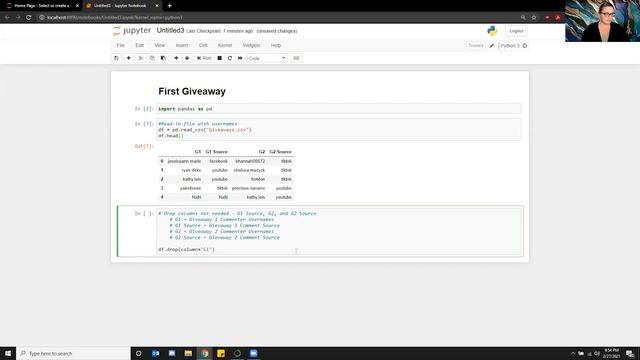Open File Explorer from the taskbar
Screen dimensions: 640x360
tap(188, 353)
